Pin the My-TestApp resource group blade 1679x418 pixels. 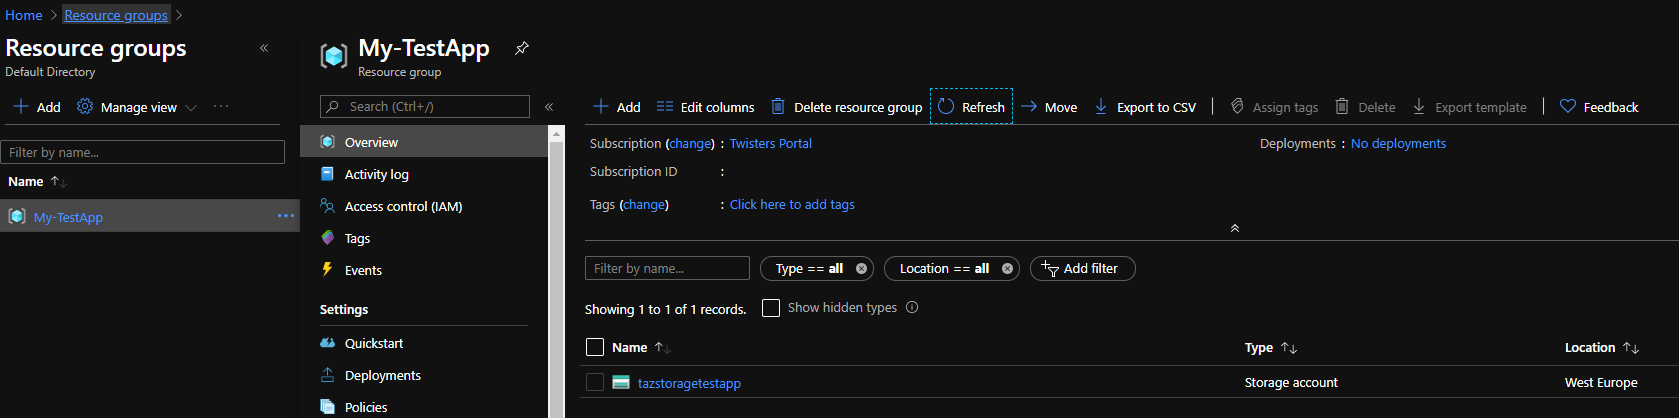click(x=521, y=48)
